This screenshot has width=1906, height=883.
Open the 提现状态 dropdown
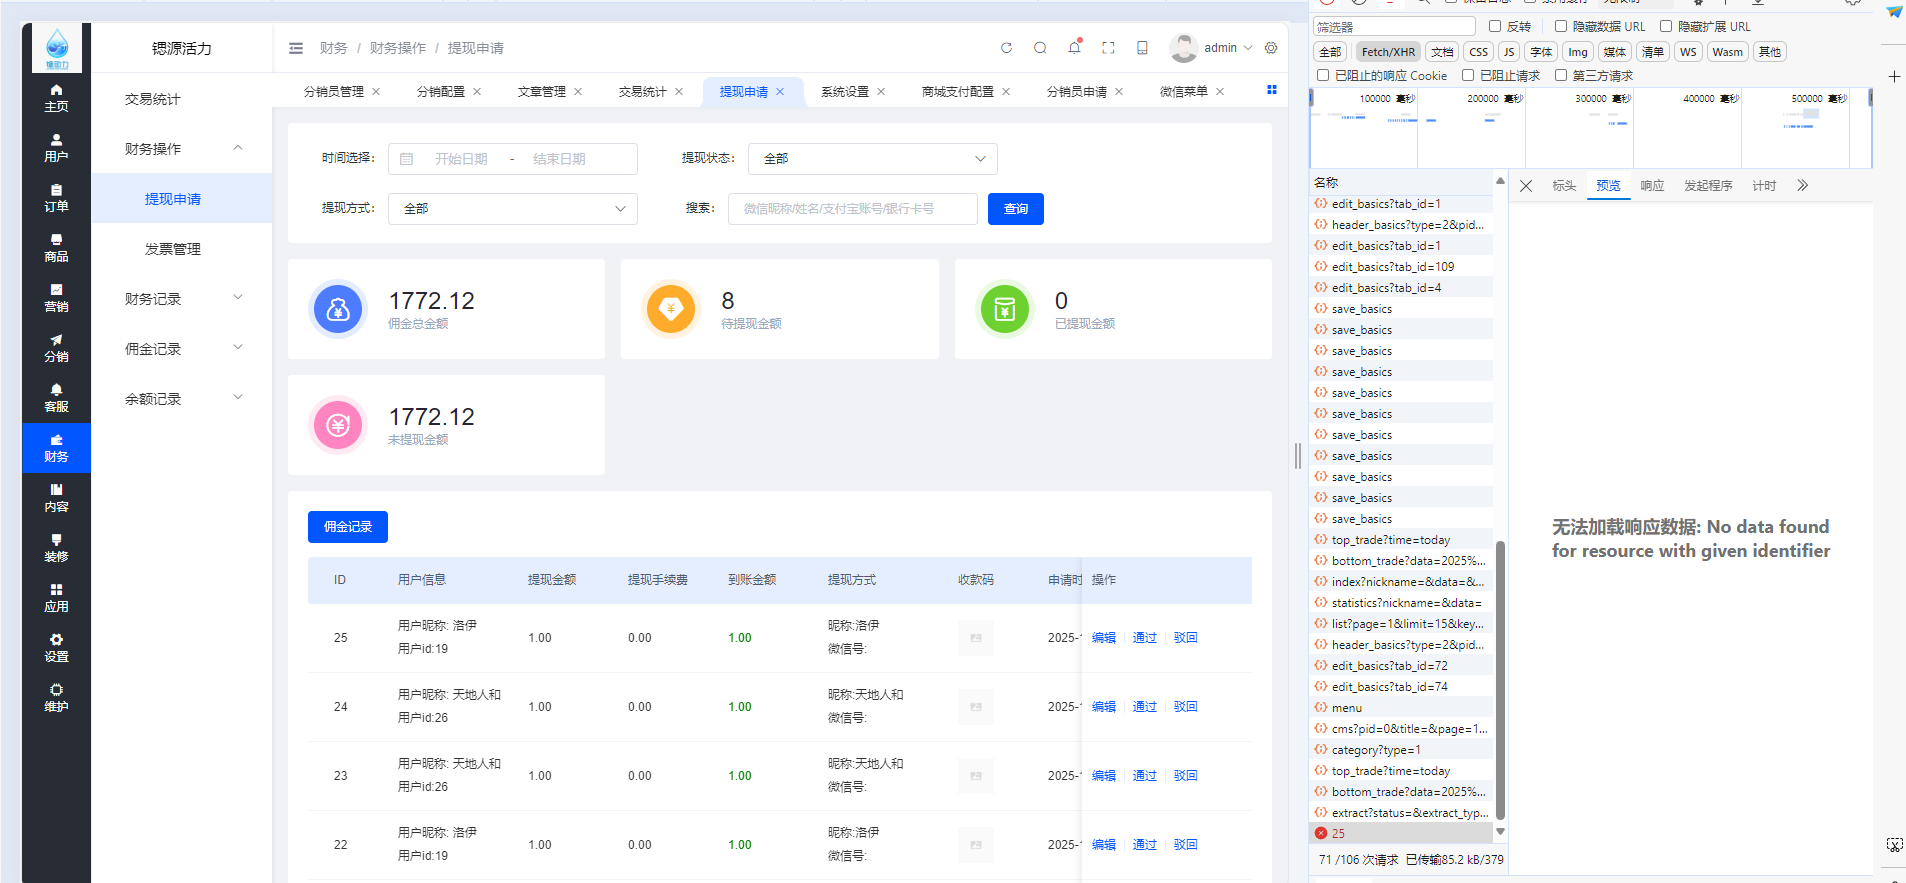pos(872,159)
